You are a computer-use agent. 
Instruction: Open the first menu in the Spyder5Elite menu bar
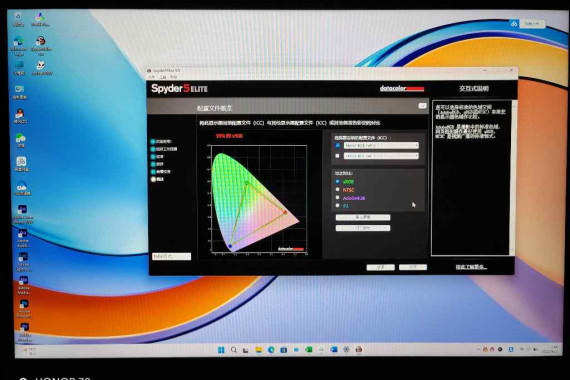pos(151,77)
